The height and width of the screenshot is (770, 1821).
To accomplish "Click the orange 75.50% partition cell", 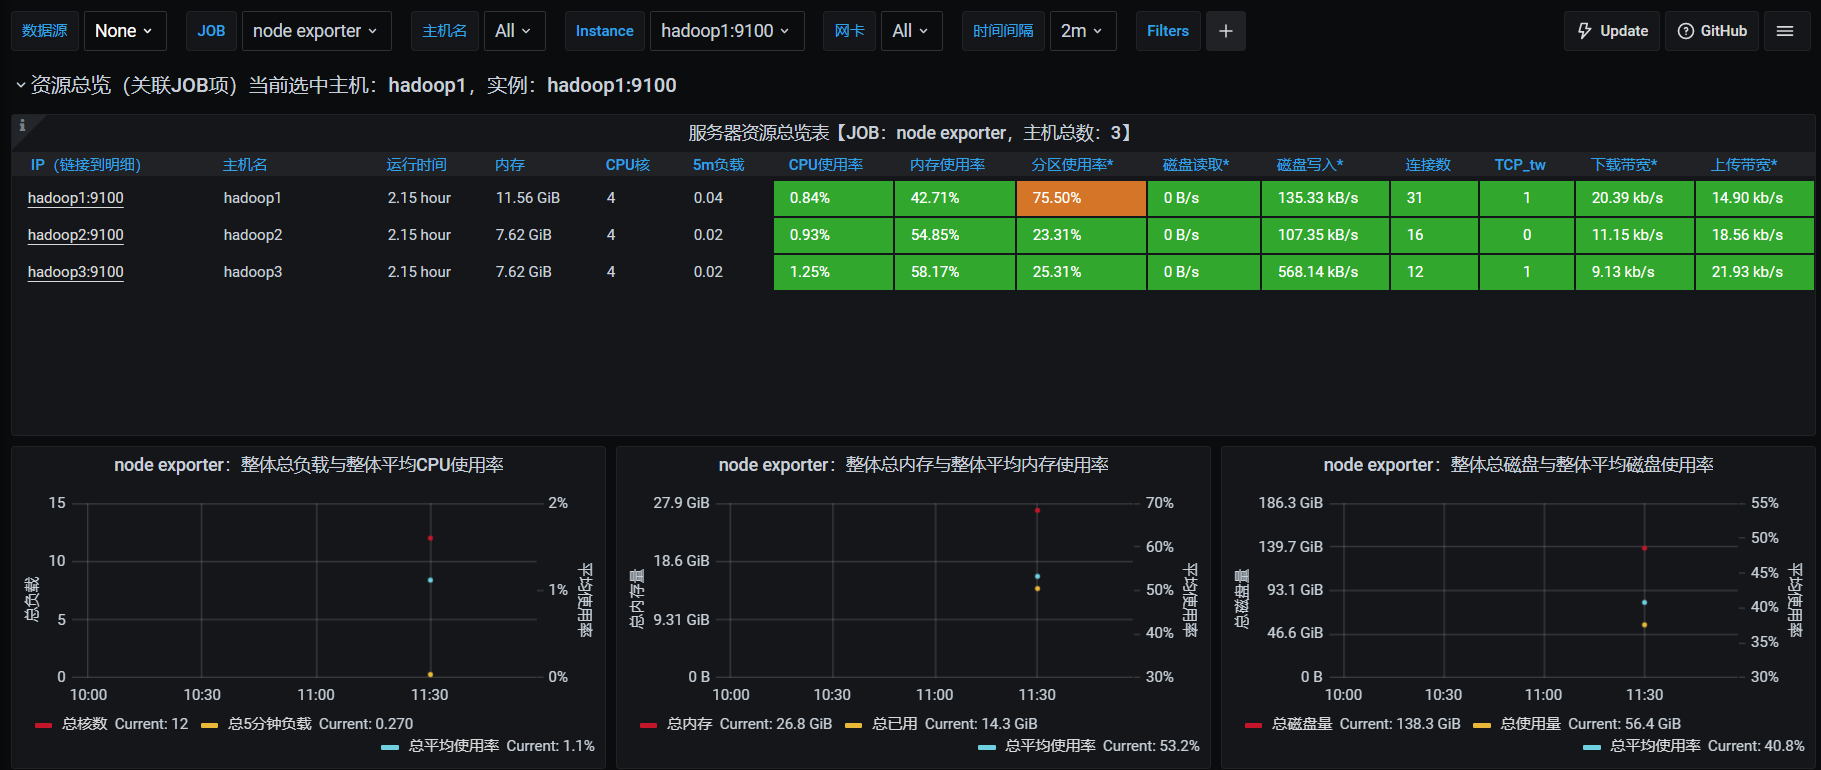I will point(1081,198).
